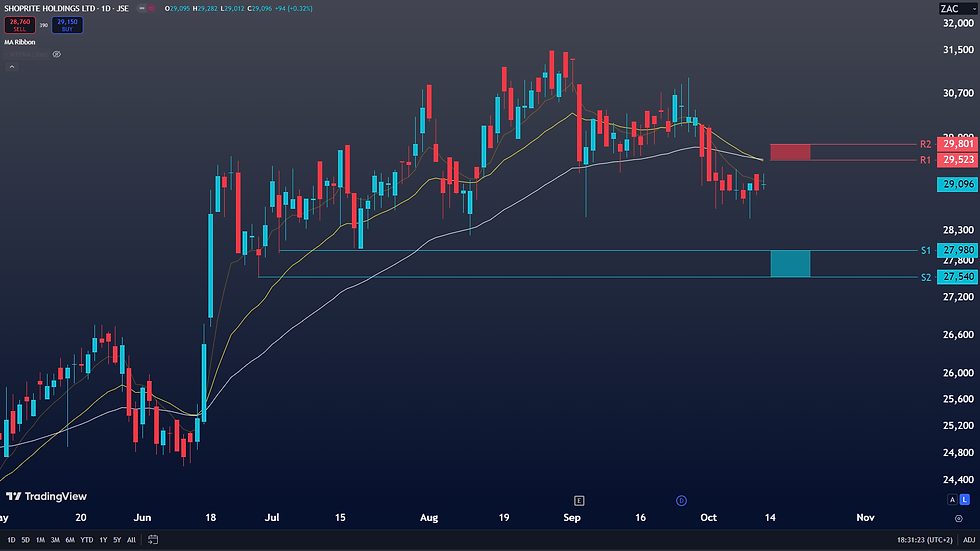Viewport: 980px width, 551px height.
Task: Click the red SELL 28,760 button
Action: (x=20, y=25)
